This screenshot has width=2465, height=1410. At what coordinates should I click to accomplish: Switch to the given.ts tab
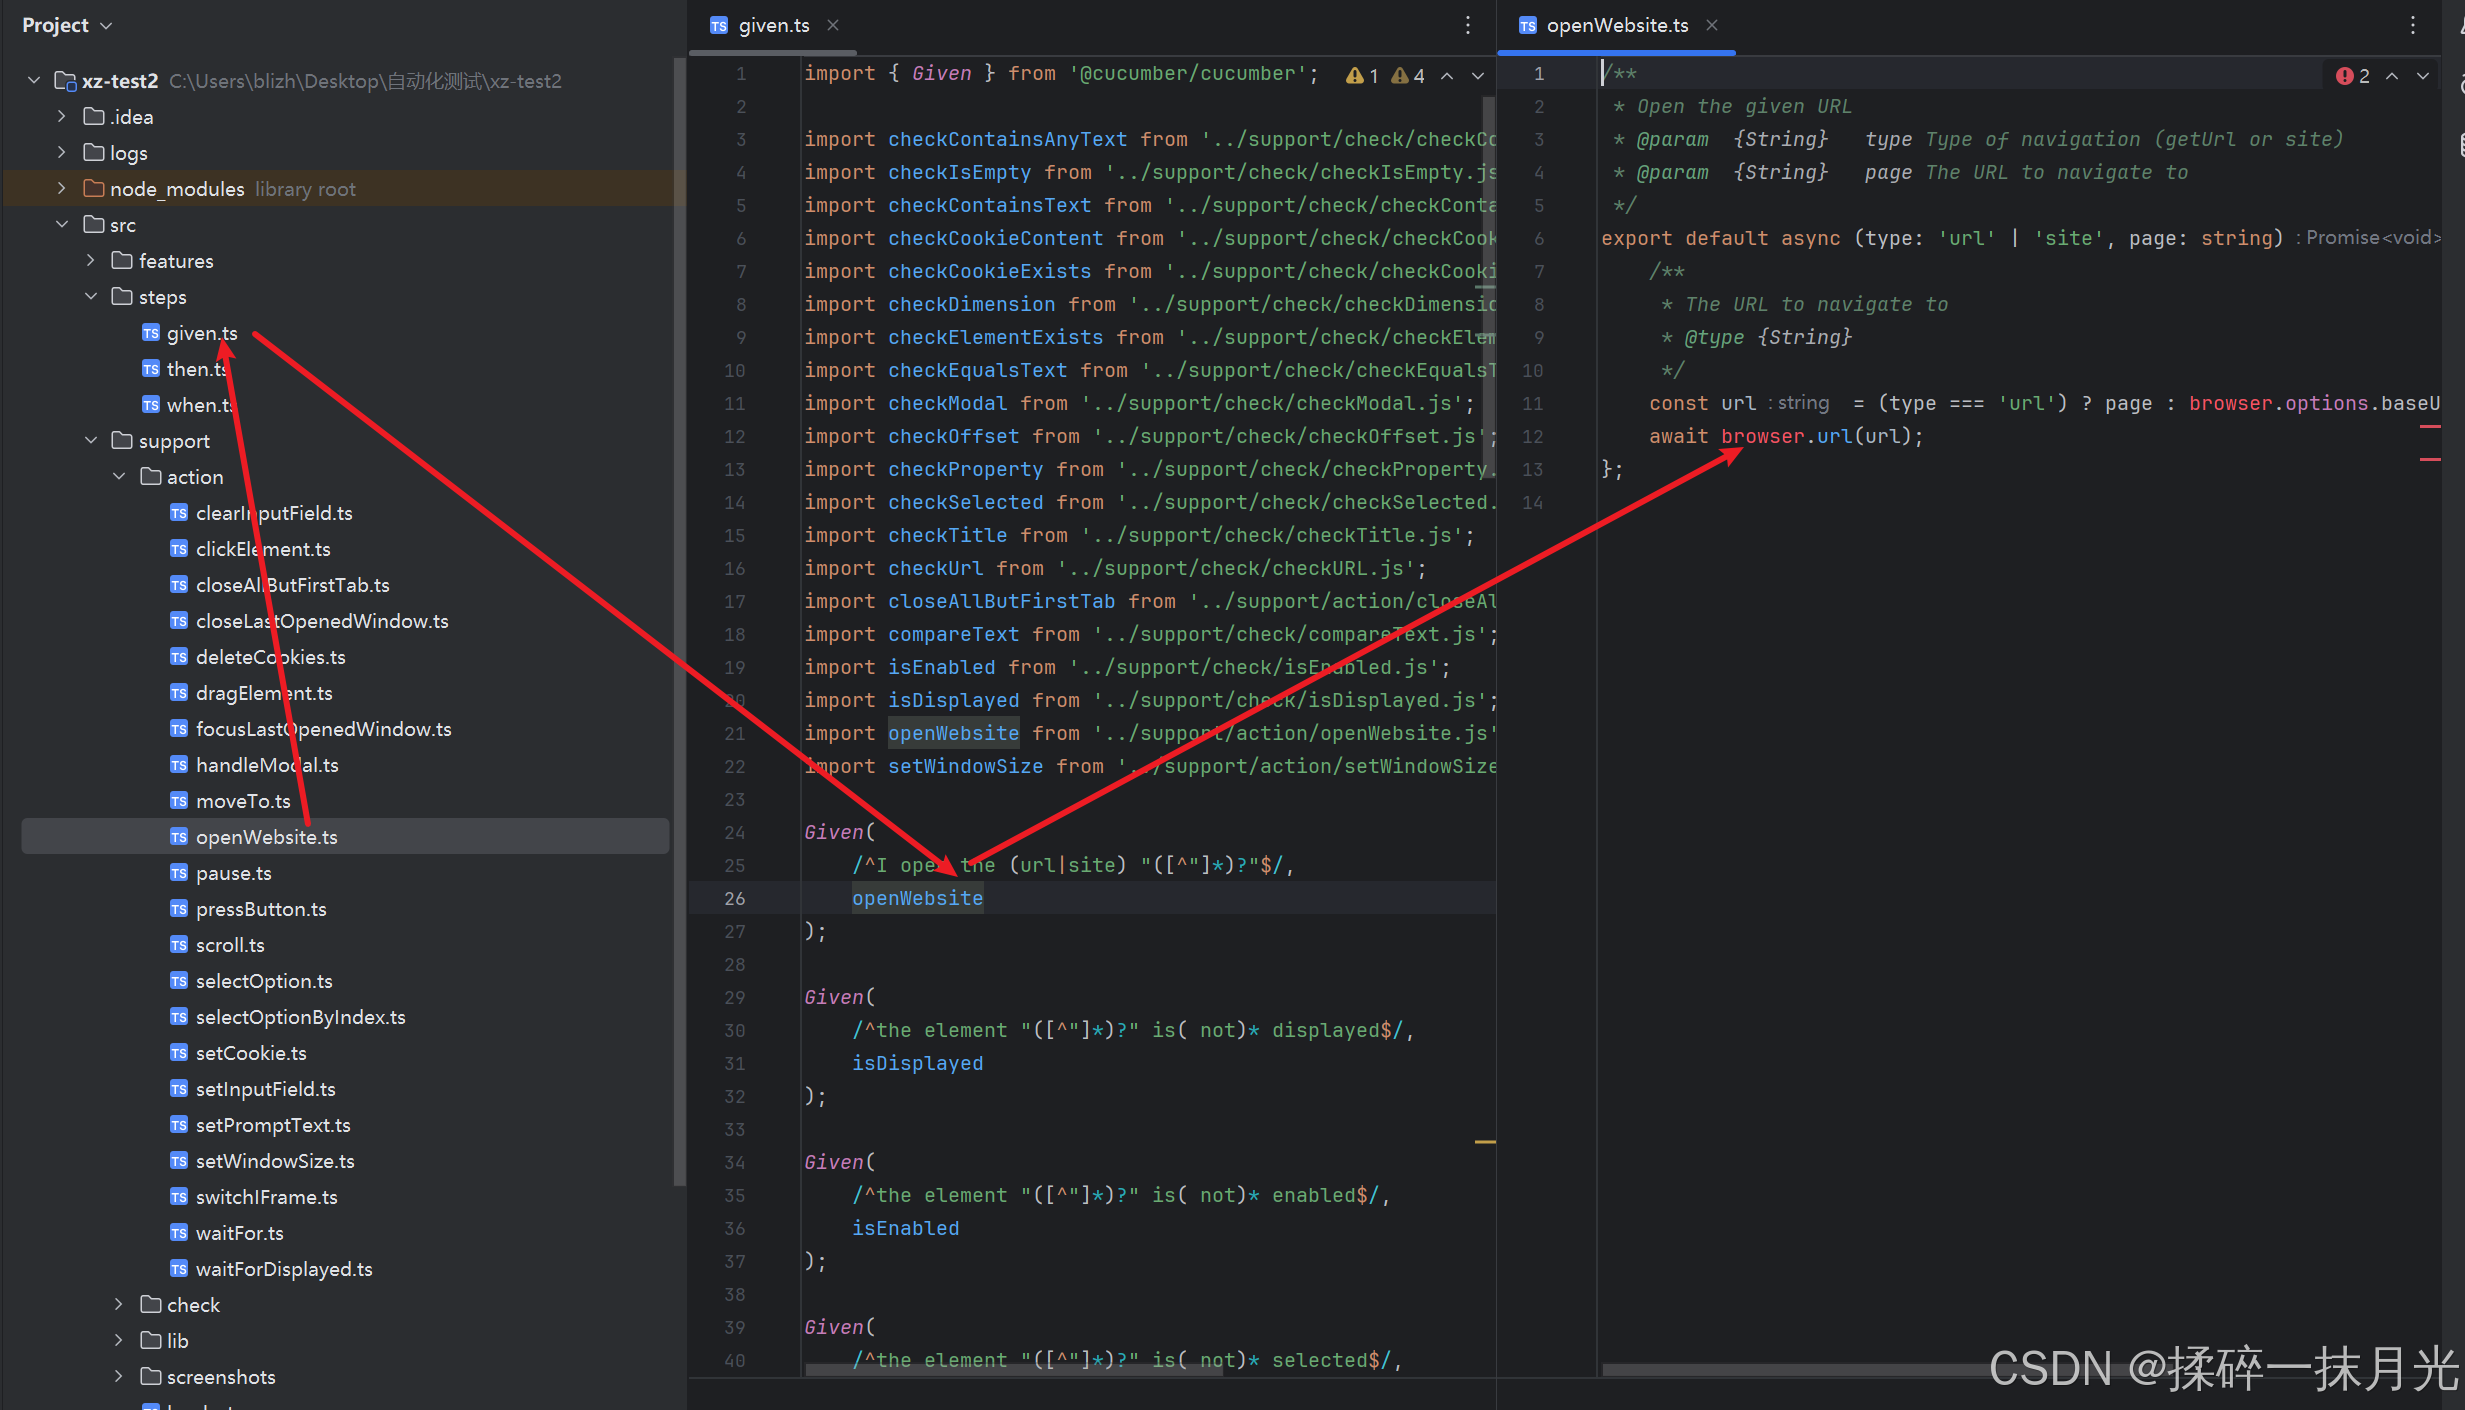(x=772, y=26)
